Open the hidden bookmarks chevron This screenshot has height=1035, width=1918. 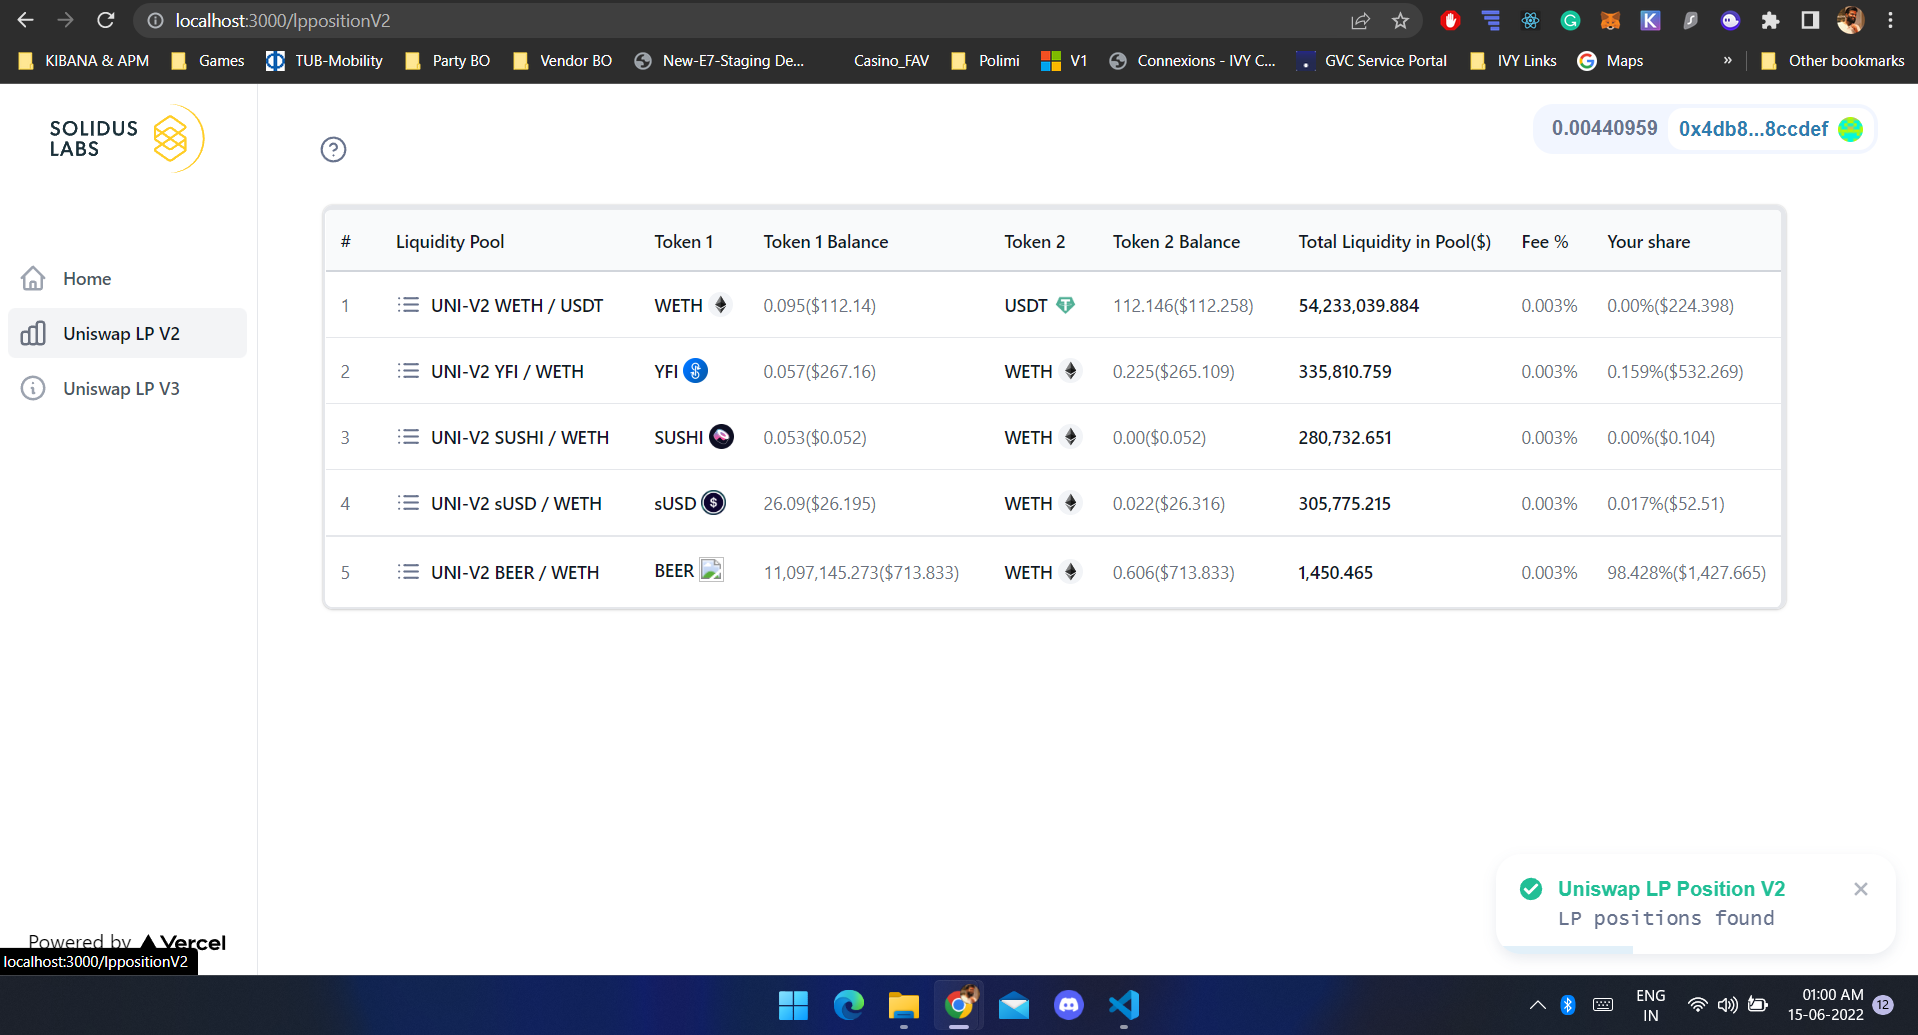[x=1727, y=60]
